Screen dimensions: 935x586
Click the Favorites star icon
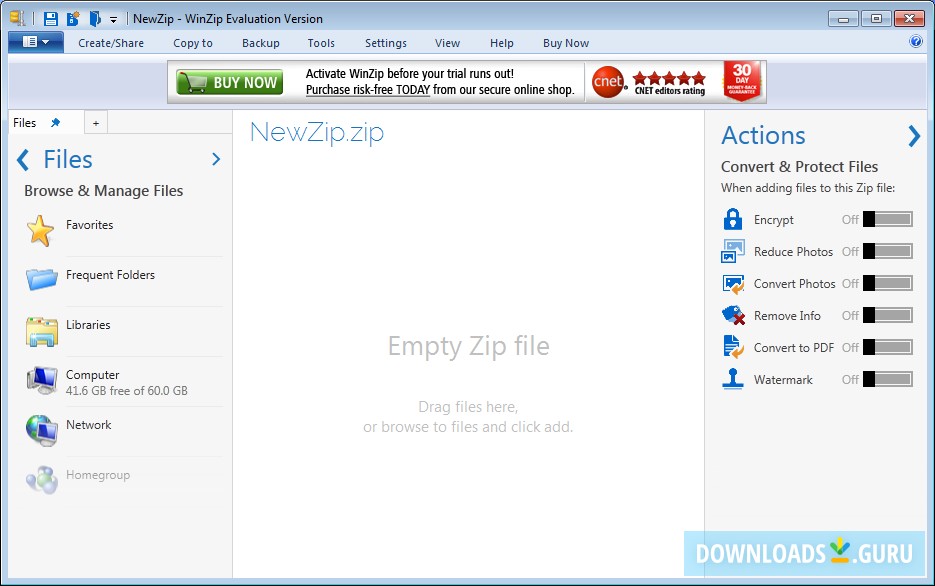[40, 231]
